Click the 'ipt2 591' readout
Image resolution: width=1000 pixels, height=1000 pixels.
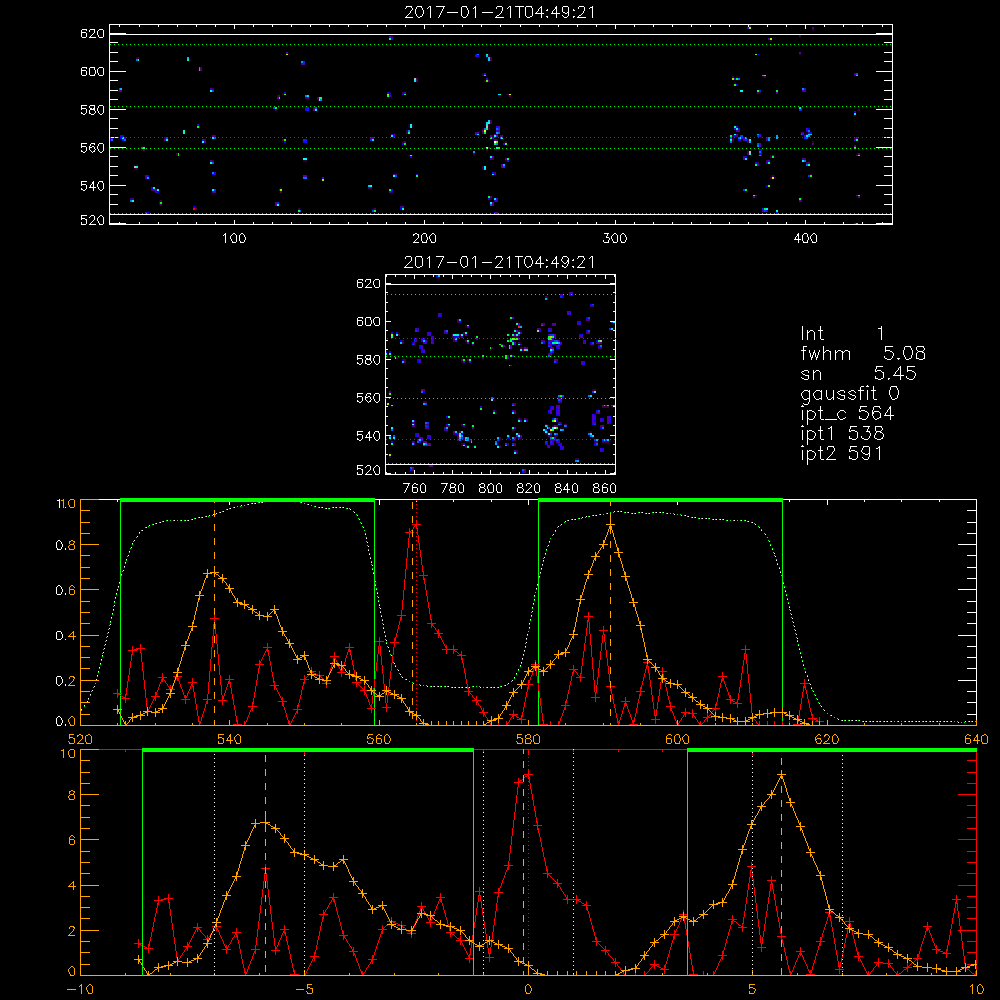842,453
